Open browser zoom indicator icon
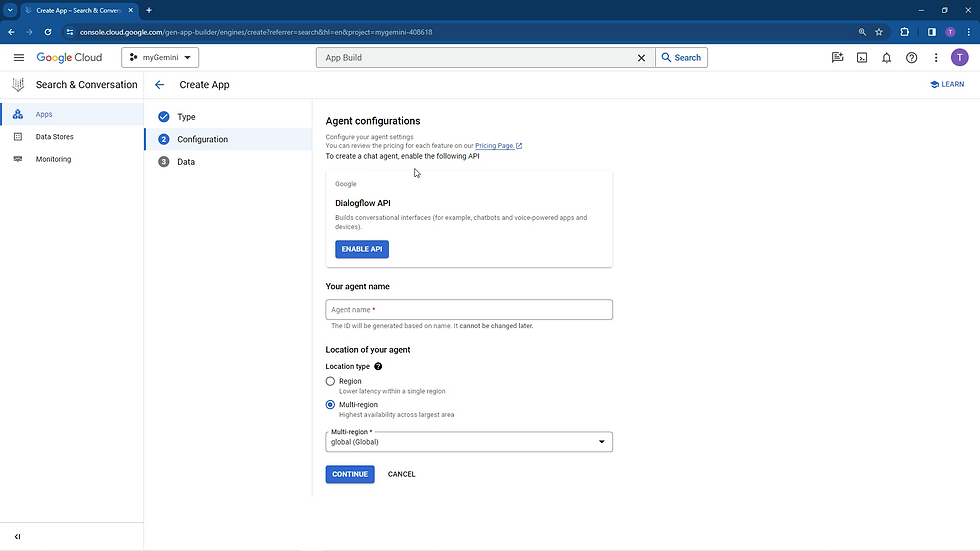This screenshot has width=980, height=551. [862, 32]
